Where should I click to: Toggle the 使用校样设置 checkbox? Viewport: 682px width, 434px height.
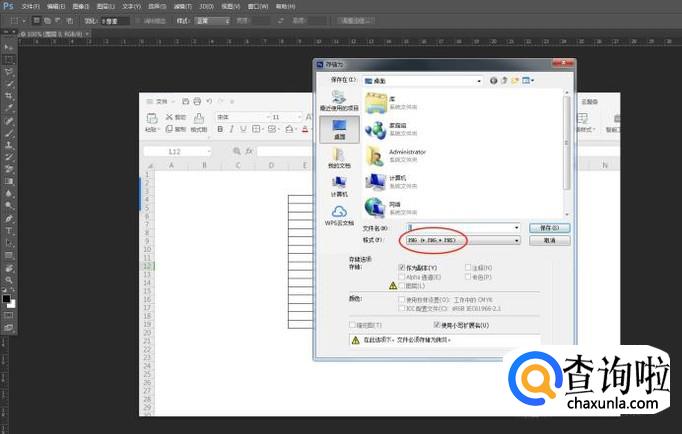402,300
